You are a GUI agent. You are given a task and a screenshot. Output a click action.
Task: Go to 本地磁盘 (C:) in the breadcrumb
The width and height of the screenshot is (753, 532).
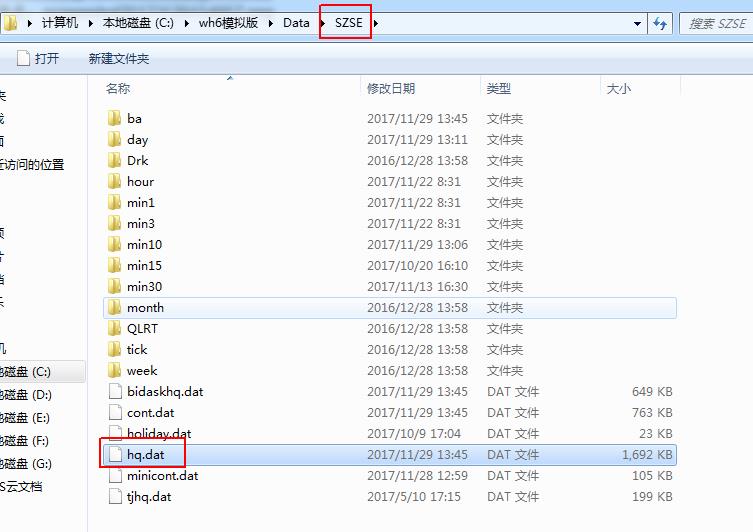[x=138, y=23]
